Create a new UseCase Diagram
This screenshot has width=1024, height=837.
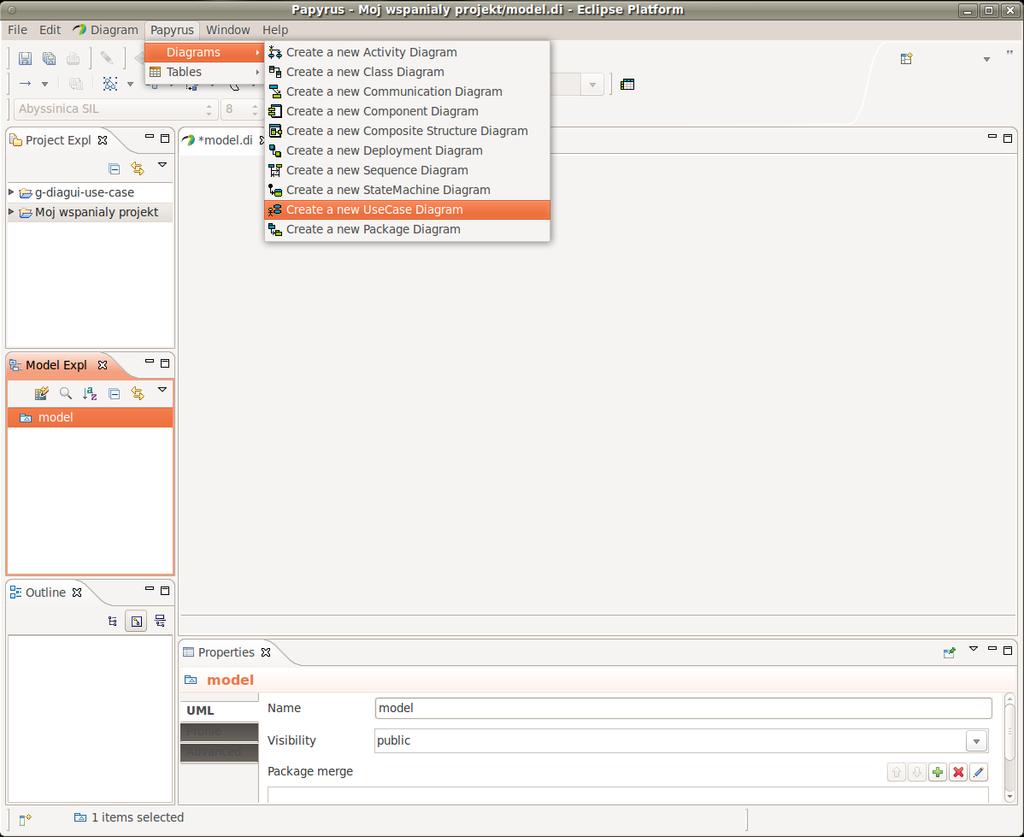pos(407,210)
